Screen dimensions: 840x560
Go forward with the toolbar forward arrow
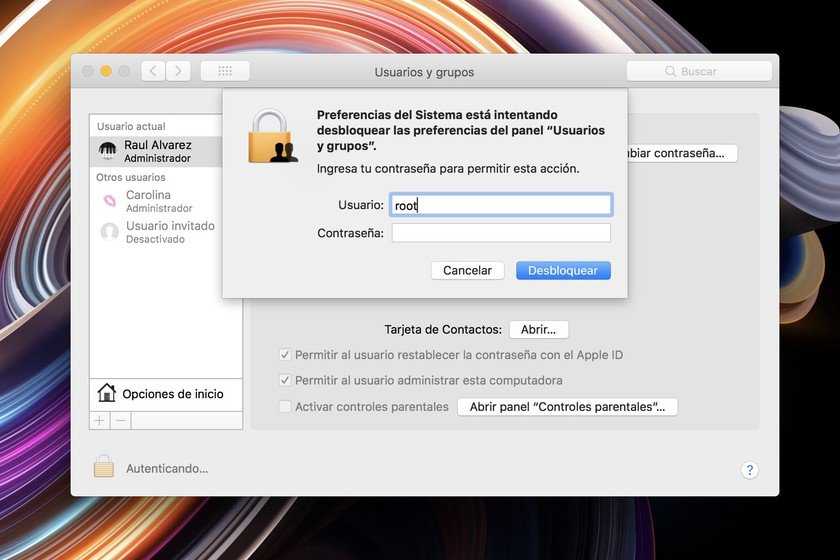click(x=178, y=71)
